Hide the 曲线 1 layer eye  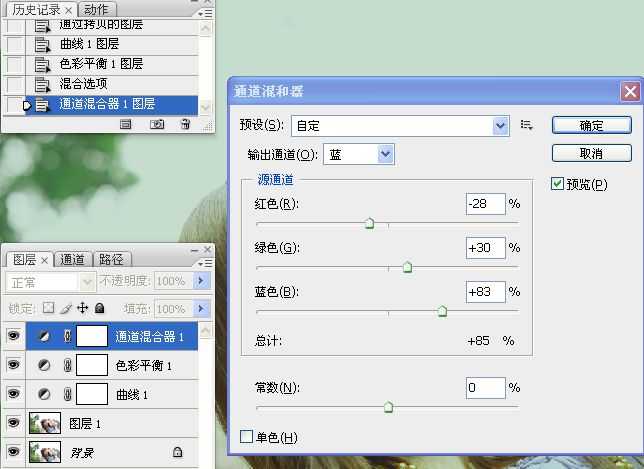(14, 393)
